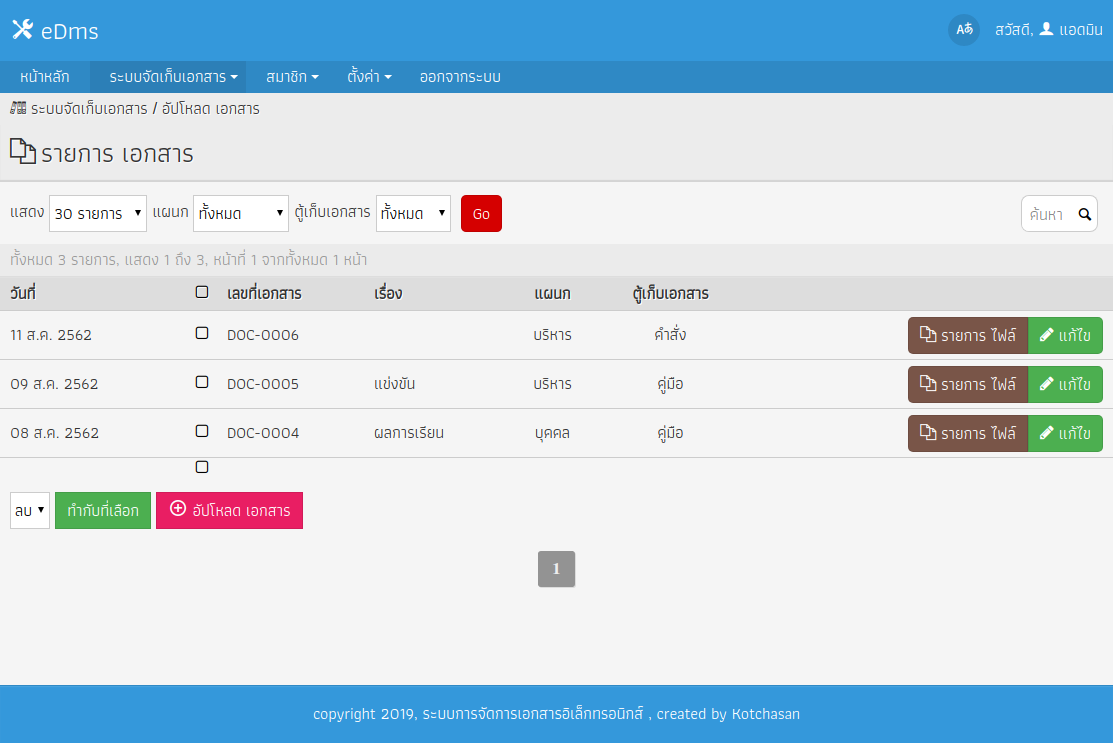The height and width of the screenshot is (743, 1113).
Task: Click the ทำกับที่เลือก button
Action: (x=103, y=510)
